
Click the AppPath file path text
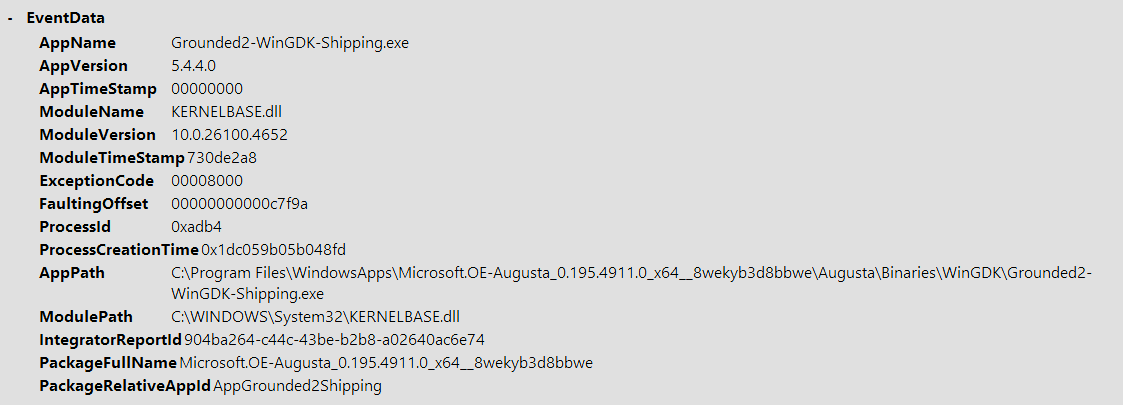click(631, 283)
